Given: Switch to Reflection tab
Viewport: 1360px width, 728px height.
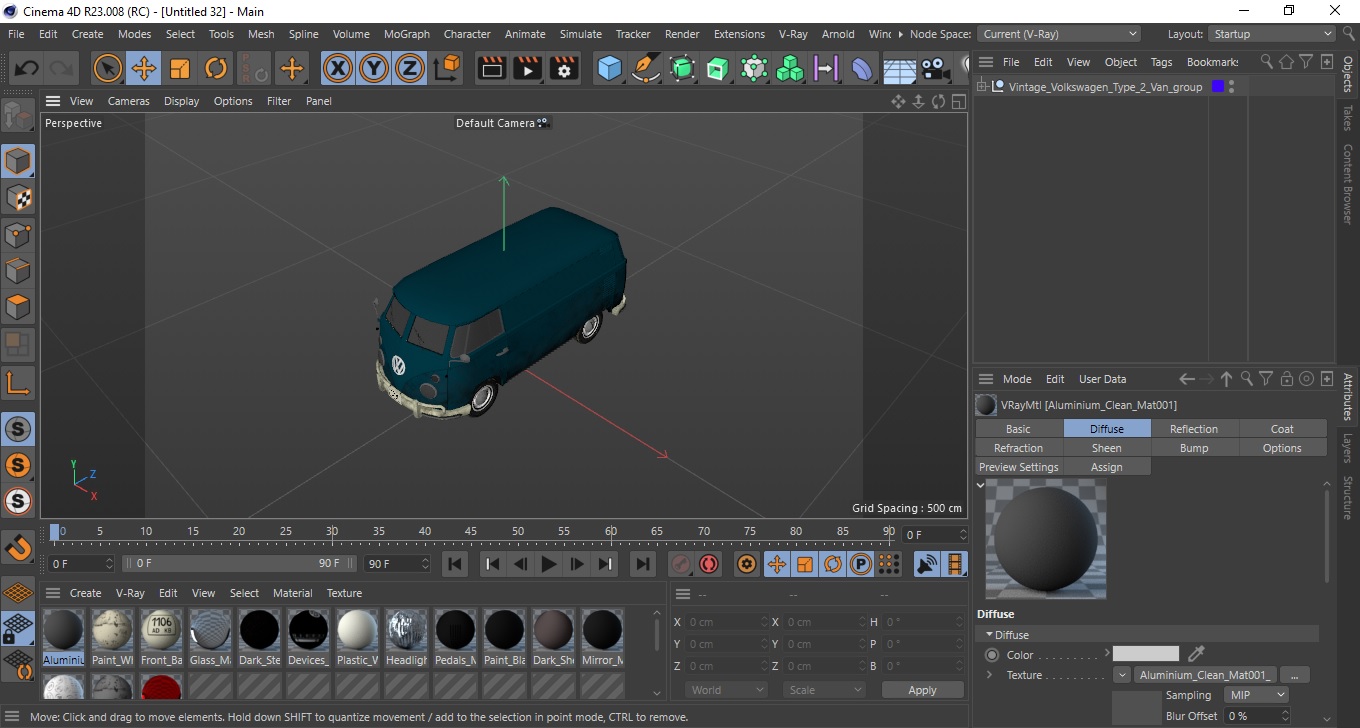Looking at the screenshot, I should pos(1194,429).
